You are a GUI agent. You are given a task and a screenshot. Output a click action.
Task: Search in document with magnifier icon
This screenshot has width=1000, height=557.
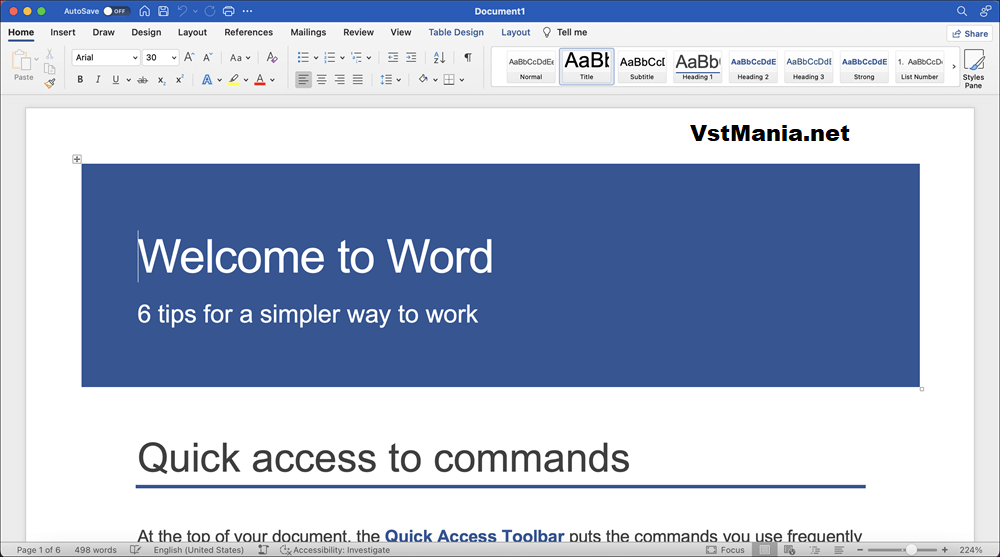(962, 11)
